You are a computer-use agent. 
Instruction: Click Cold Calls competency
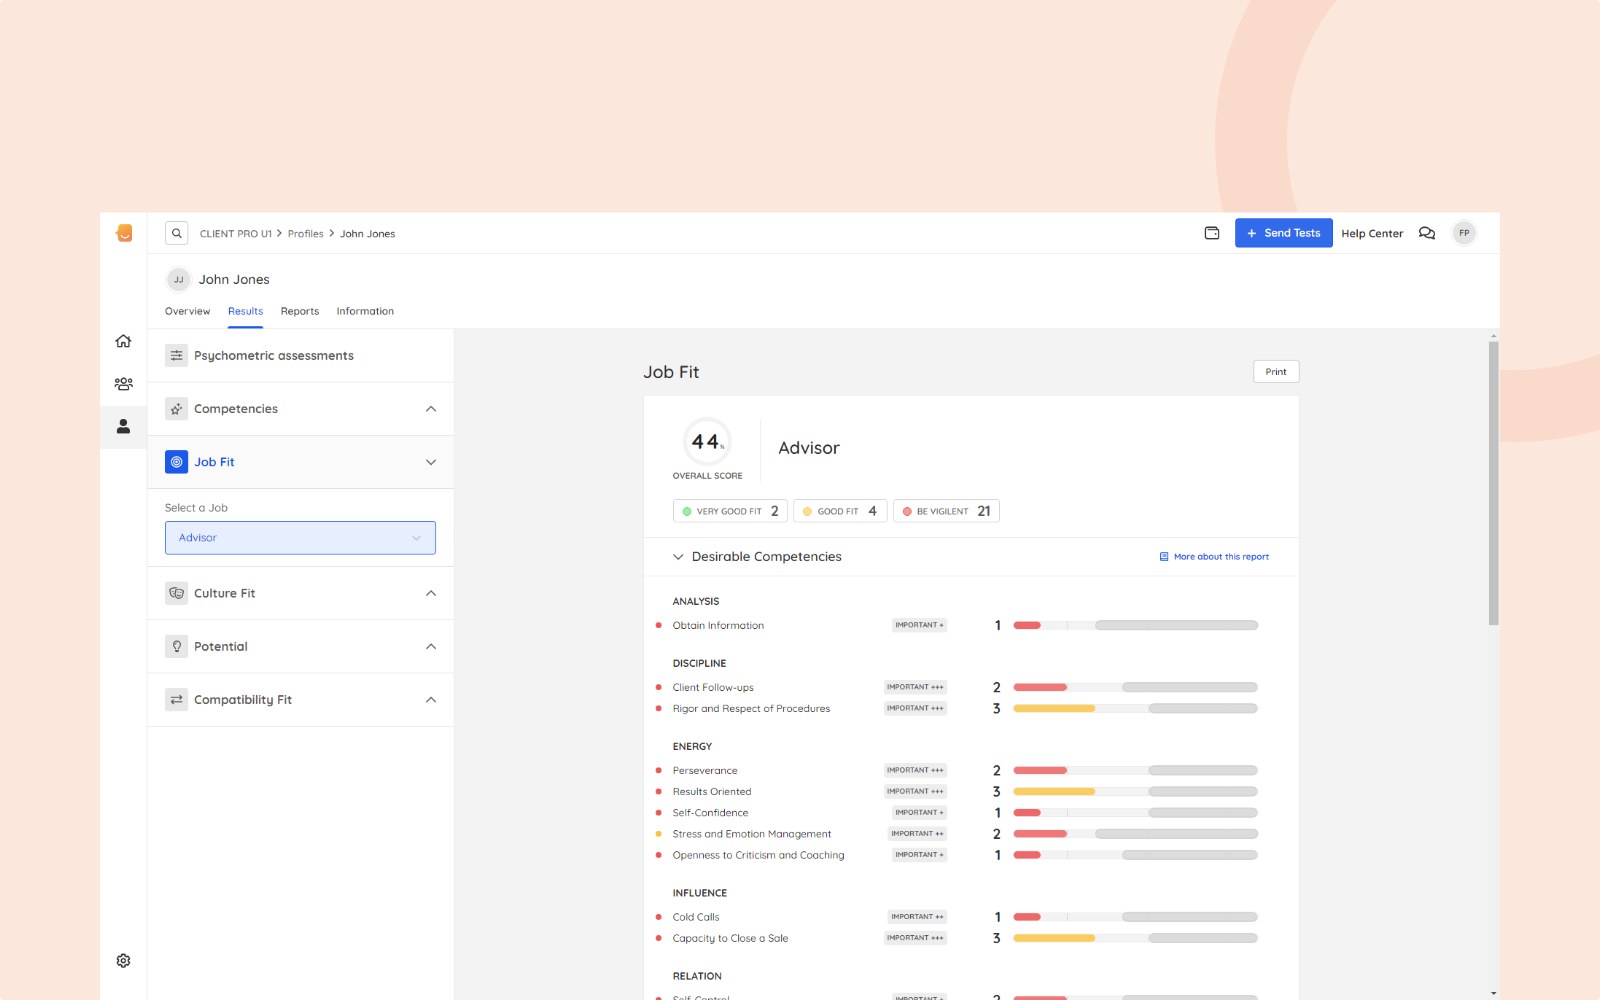[696, 917]
